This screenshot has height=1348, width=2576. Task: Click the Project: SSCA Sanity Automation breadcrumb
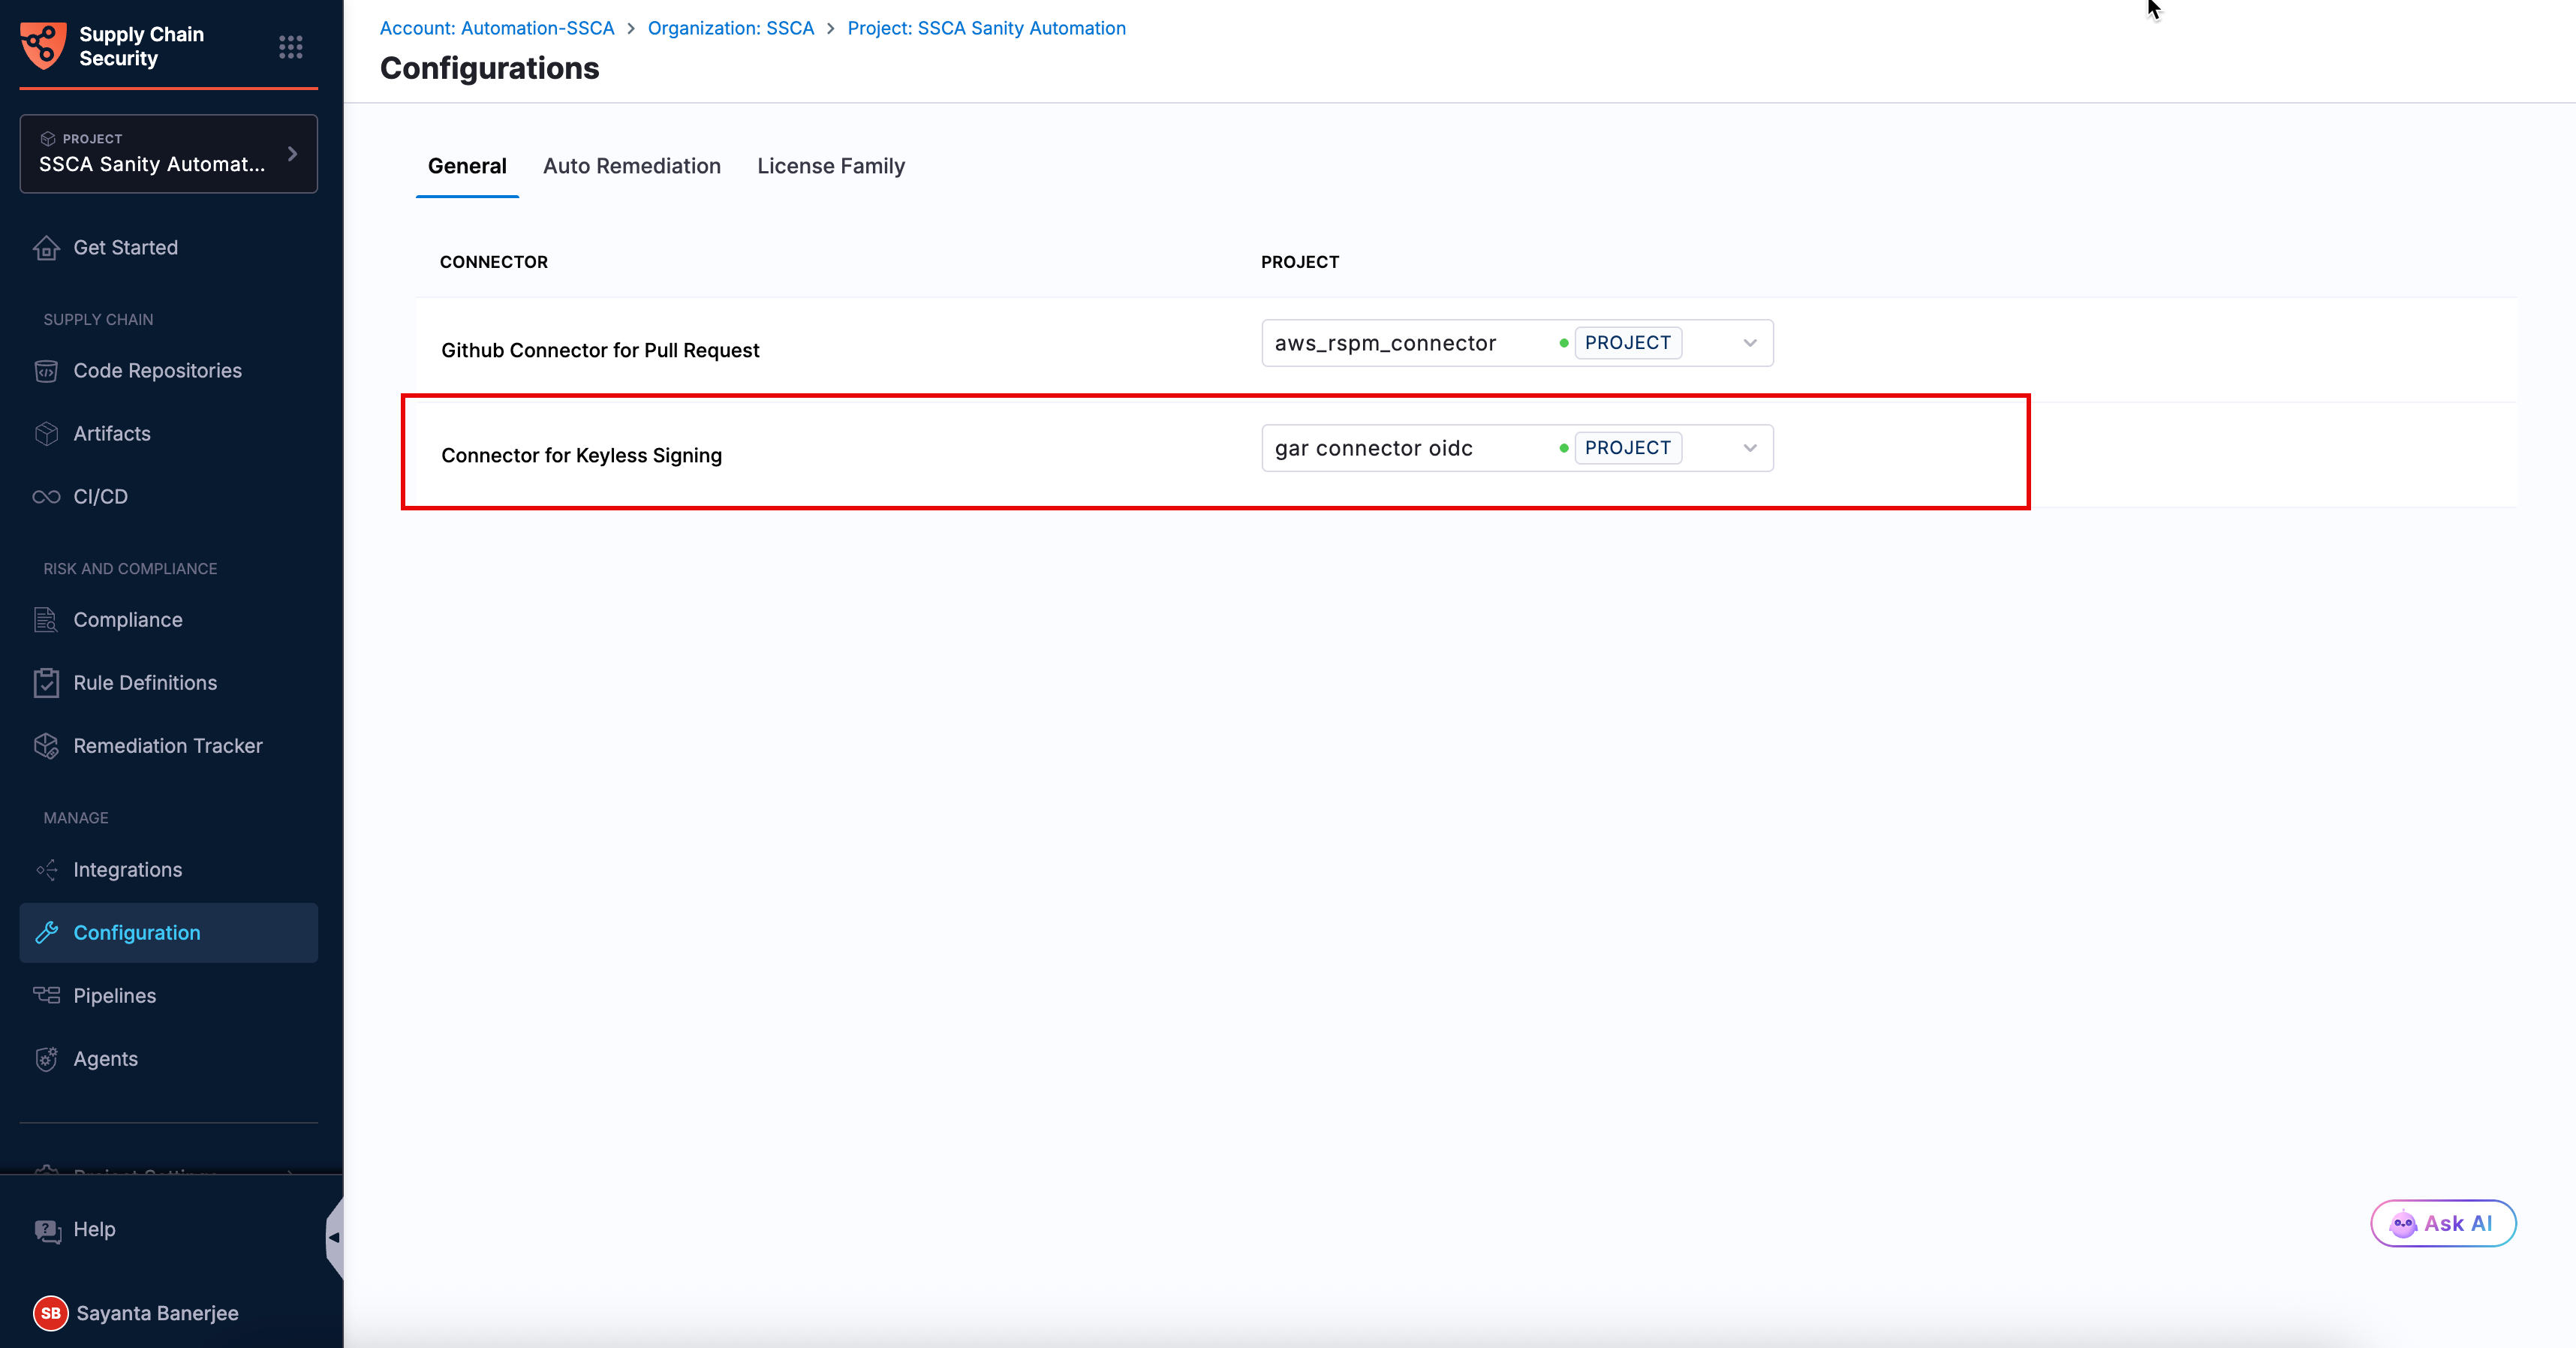coord(986,28)
